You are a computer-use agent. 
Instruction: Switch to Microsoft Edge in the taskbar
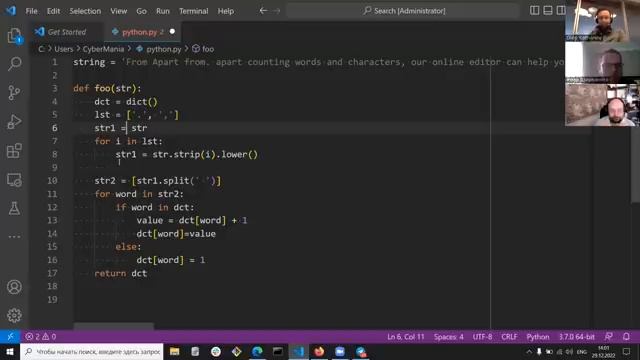pyautogui.click(x=257, y=351)
